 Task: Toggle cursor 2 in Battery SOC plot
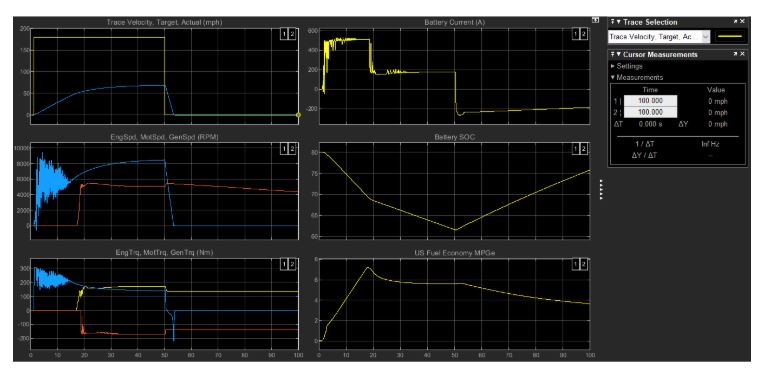pos(583,149)
